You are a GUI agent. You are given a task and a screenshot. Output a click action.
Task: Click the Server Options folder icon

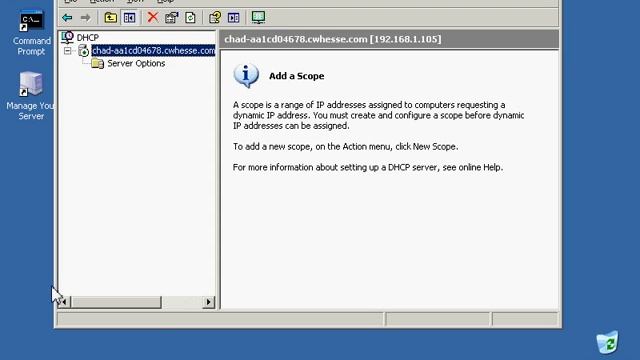[98, 63]
